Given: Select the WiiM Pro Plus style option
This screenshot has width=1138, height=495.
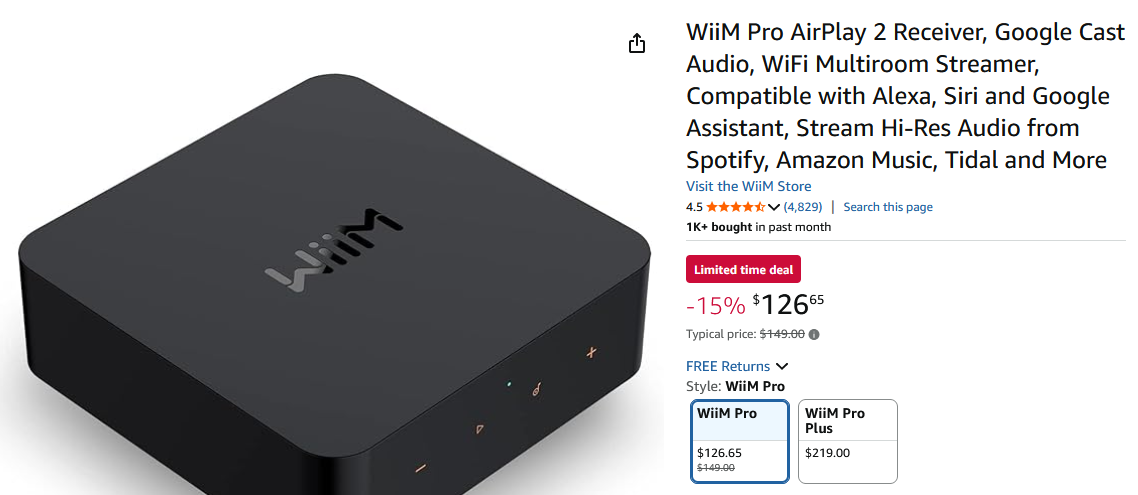Looking at the screenshot, I should [x=848, y=441].
